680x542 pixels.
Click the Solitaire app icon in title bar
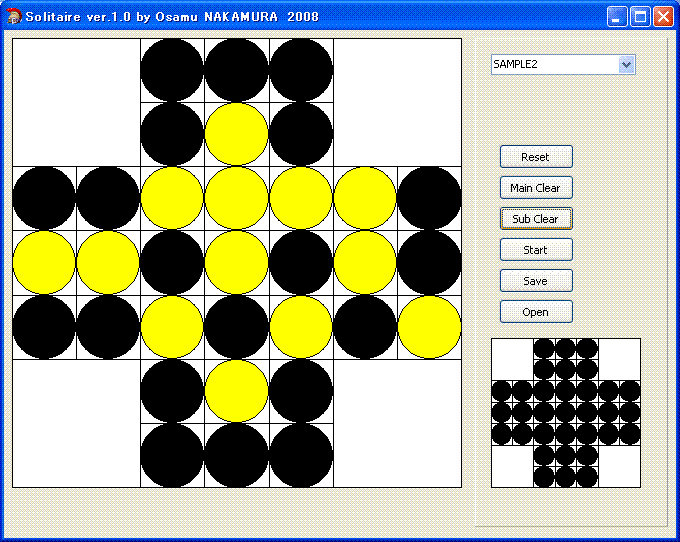pyautogui.click(x=14, y=16)
